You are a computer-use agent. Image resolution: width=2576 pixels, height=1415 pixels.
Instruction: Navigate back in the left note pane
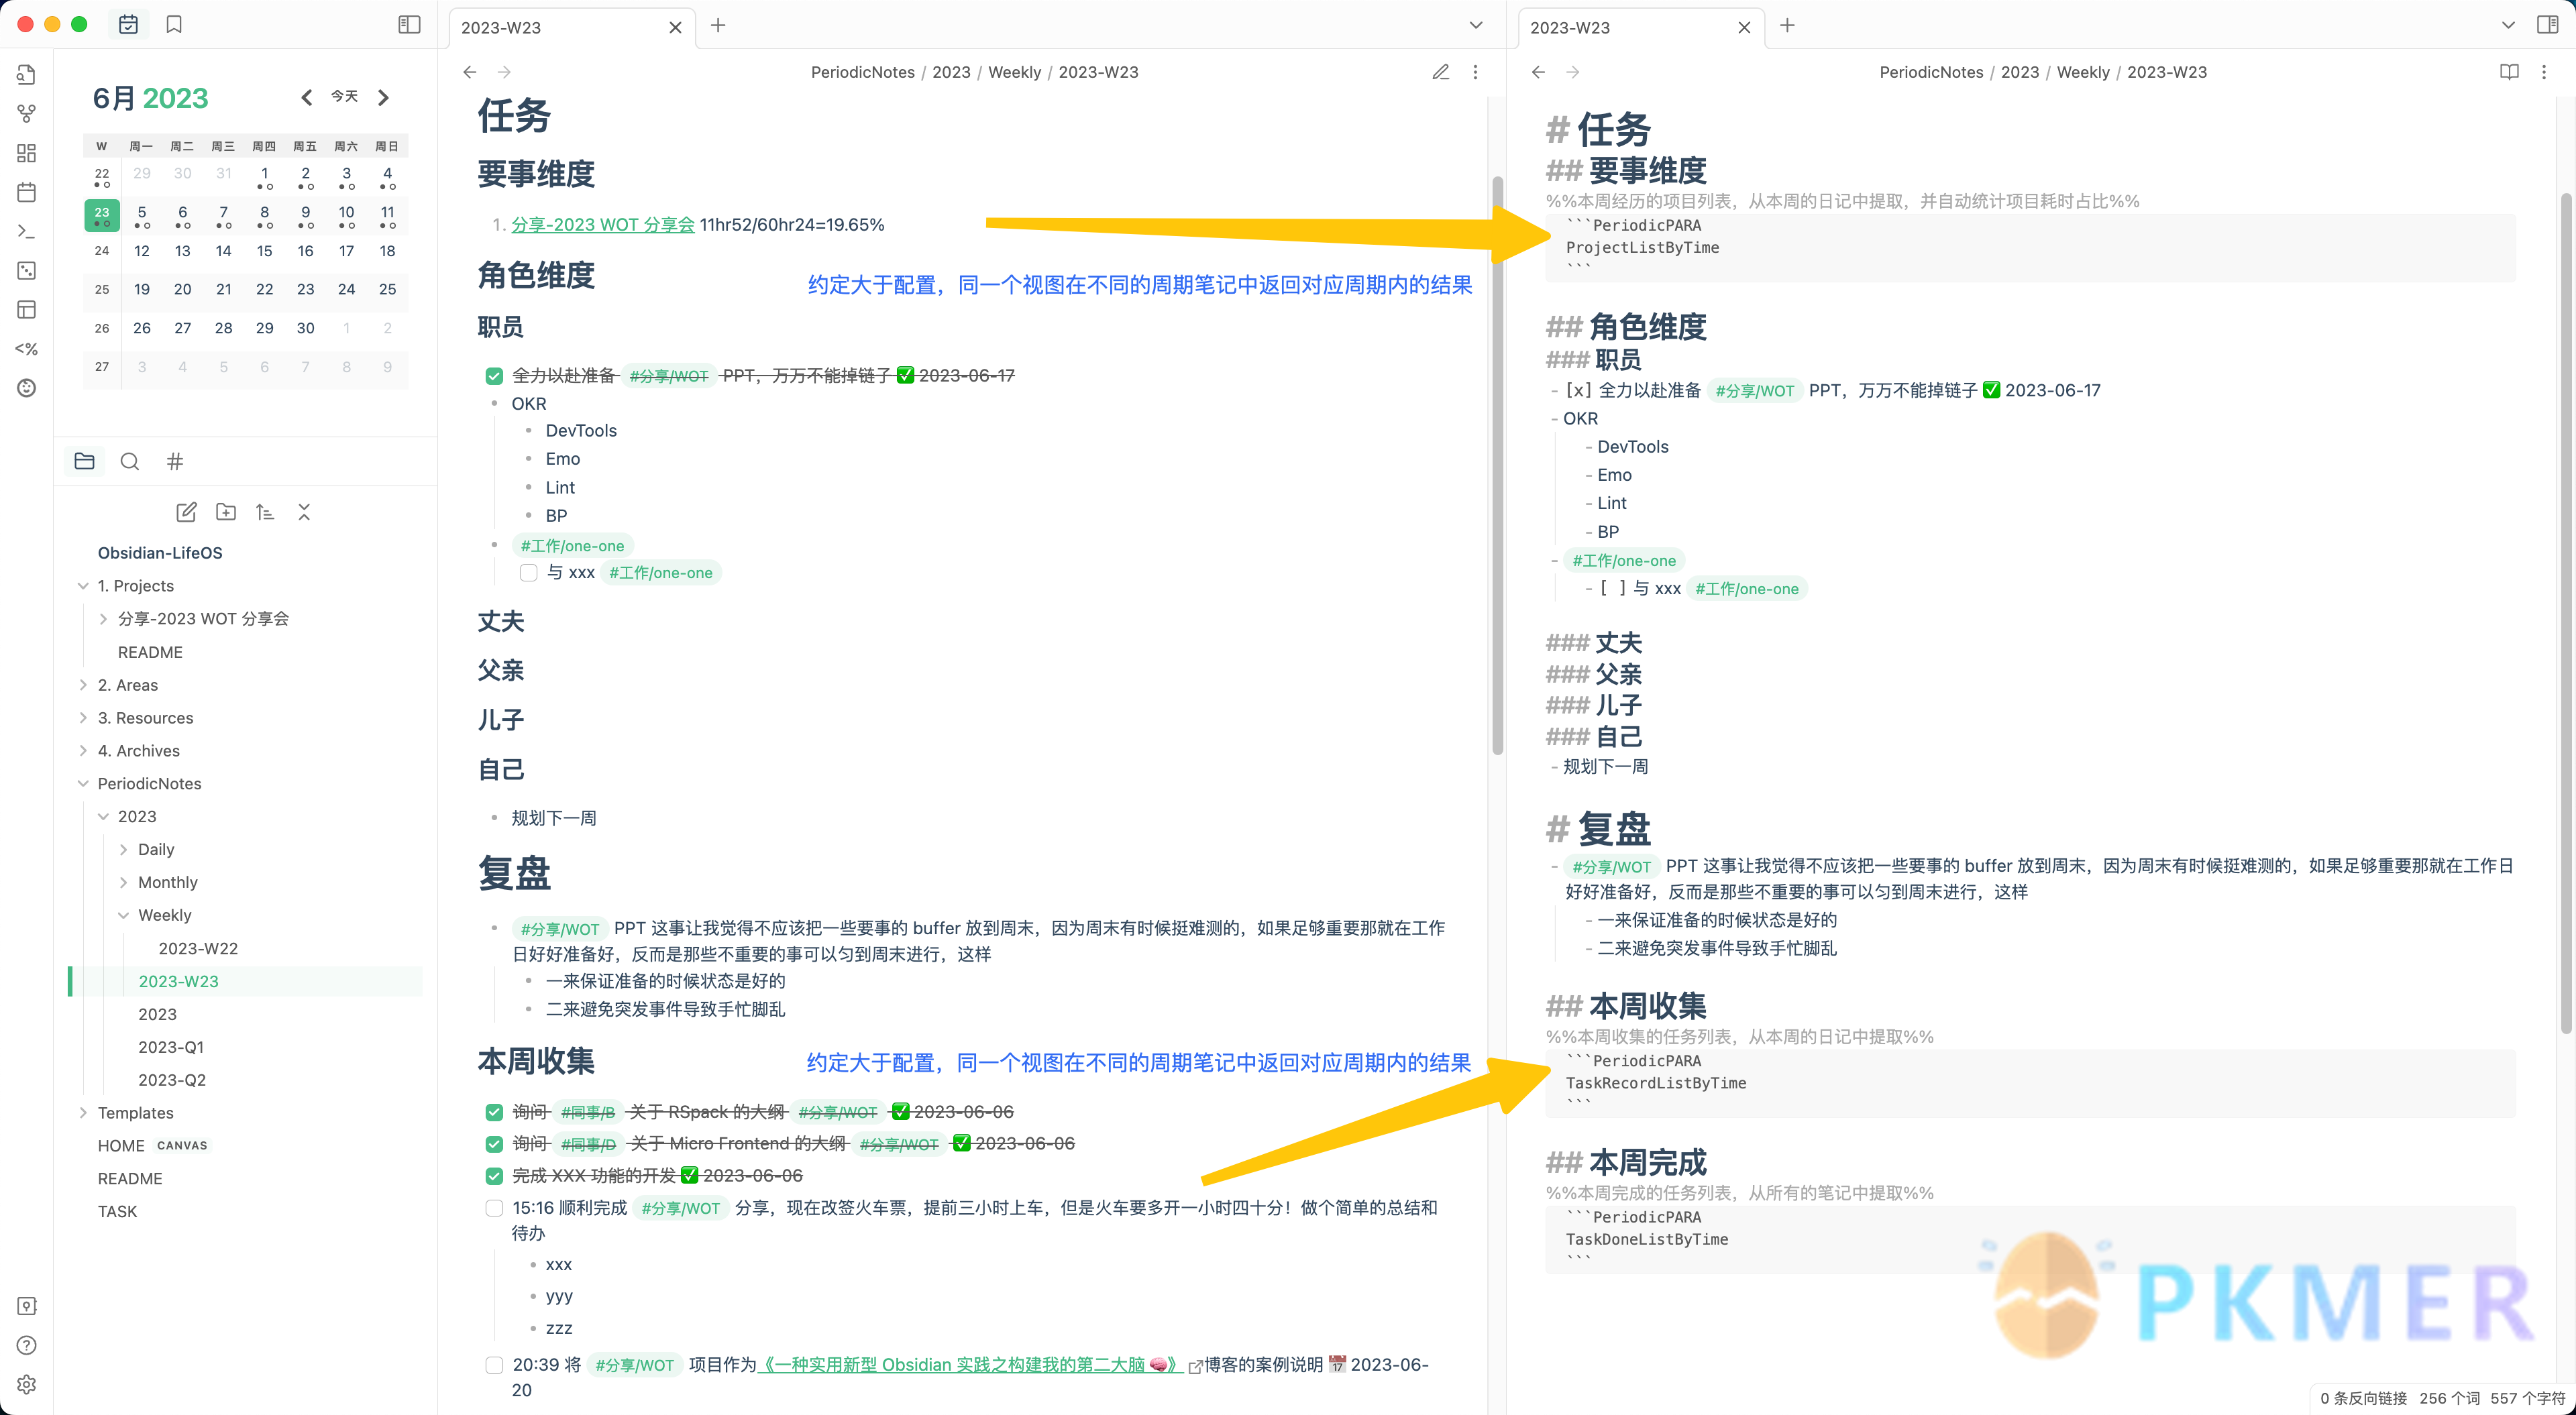470,72
